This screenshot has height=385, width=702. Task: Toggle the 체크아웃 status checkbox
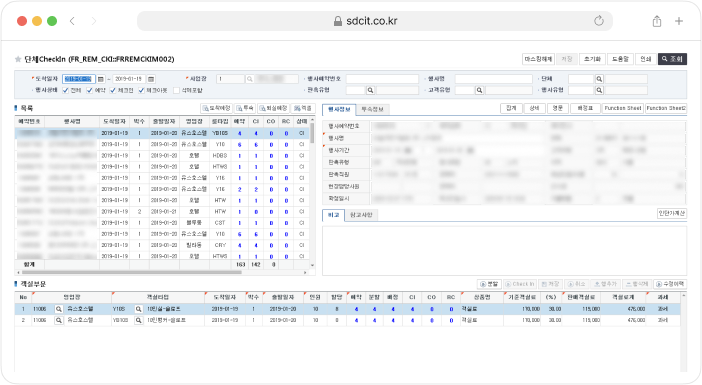(141, 90)
